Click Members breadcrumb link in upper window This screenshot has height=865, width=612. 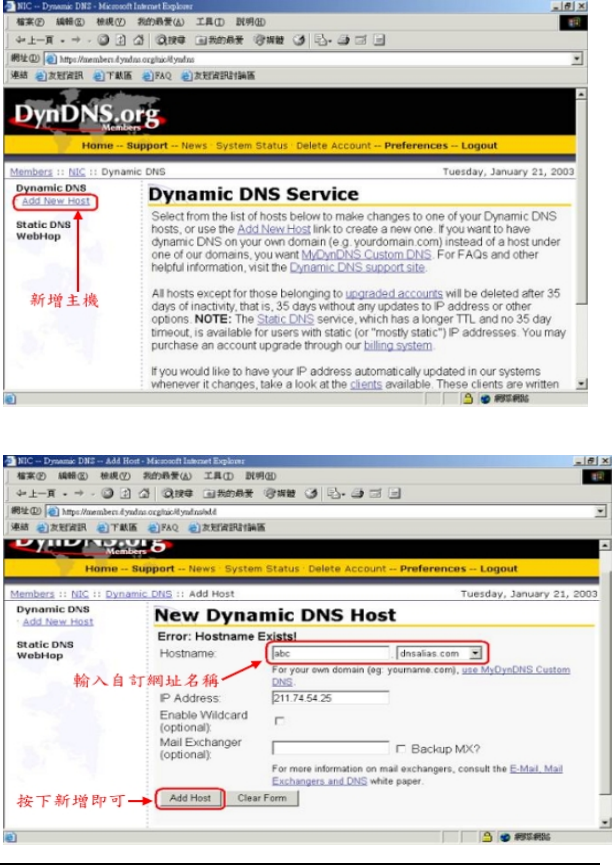click(31, 172)
